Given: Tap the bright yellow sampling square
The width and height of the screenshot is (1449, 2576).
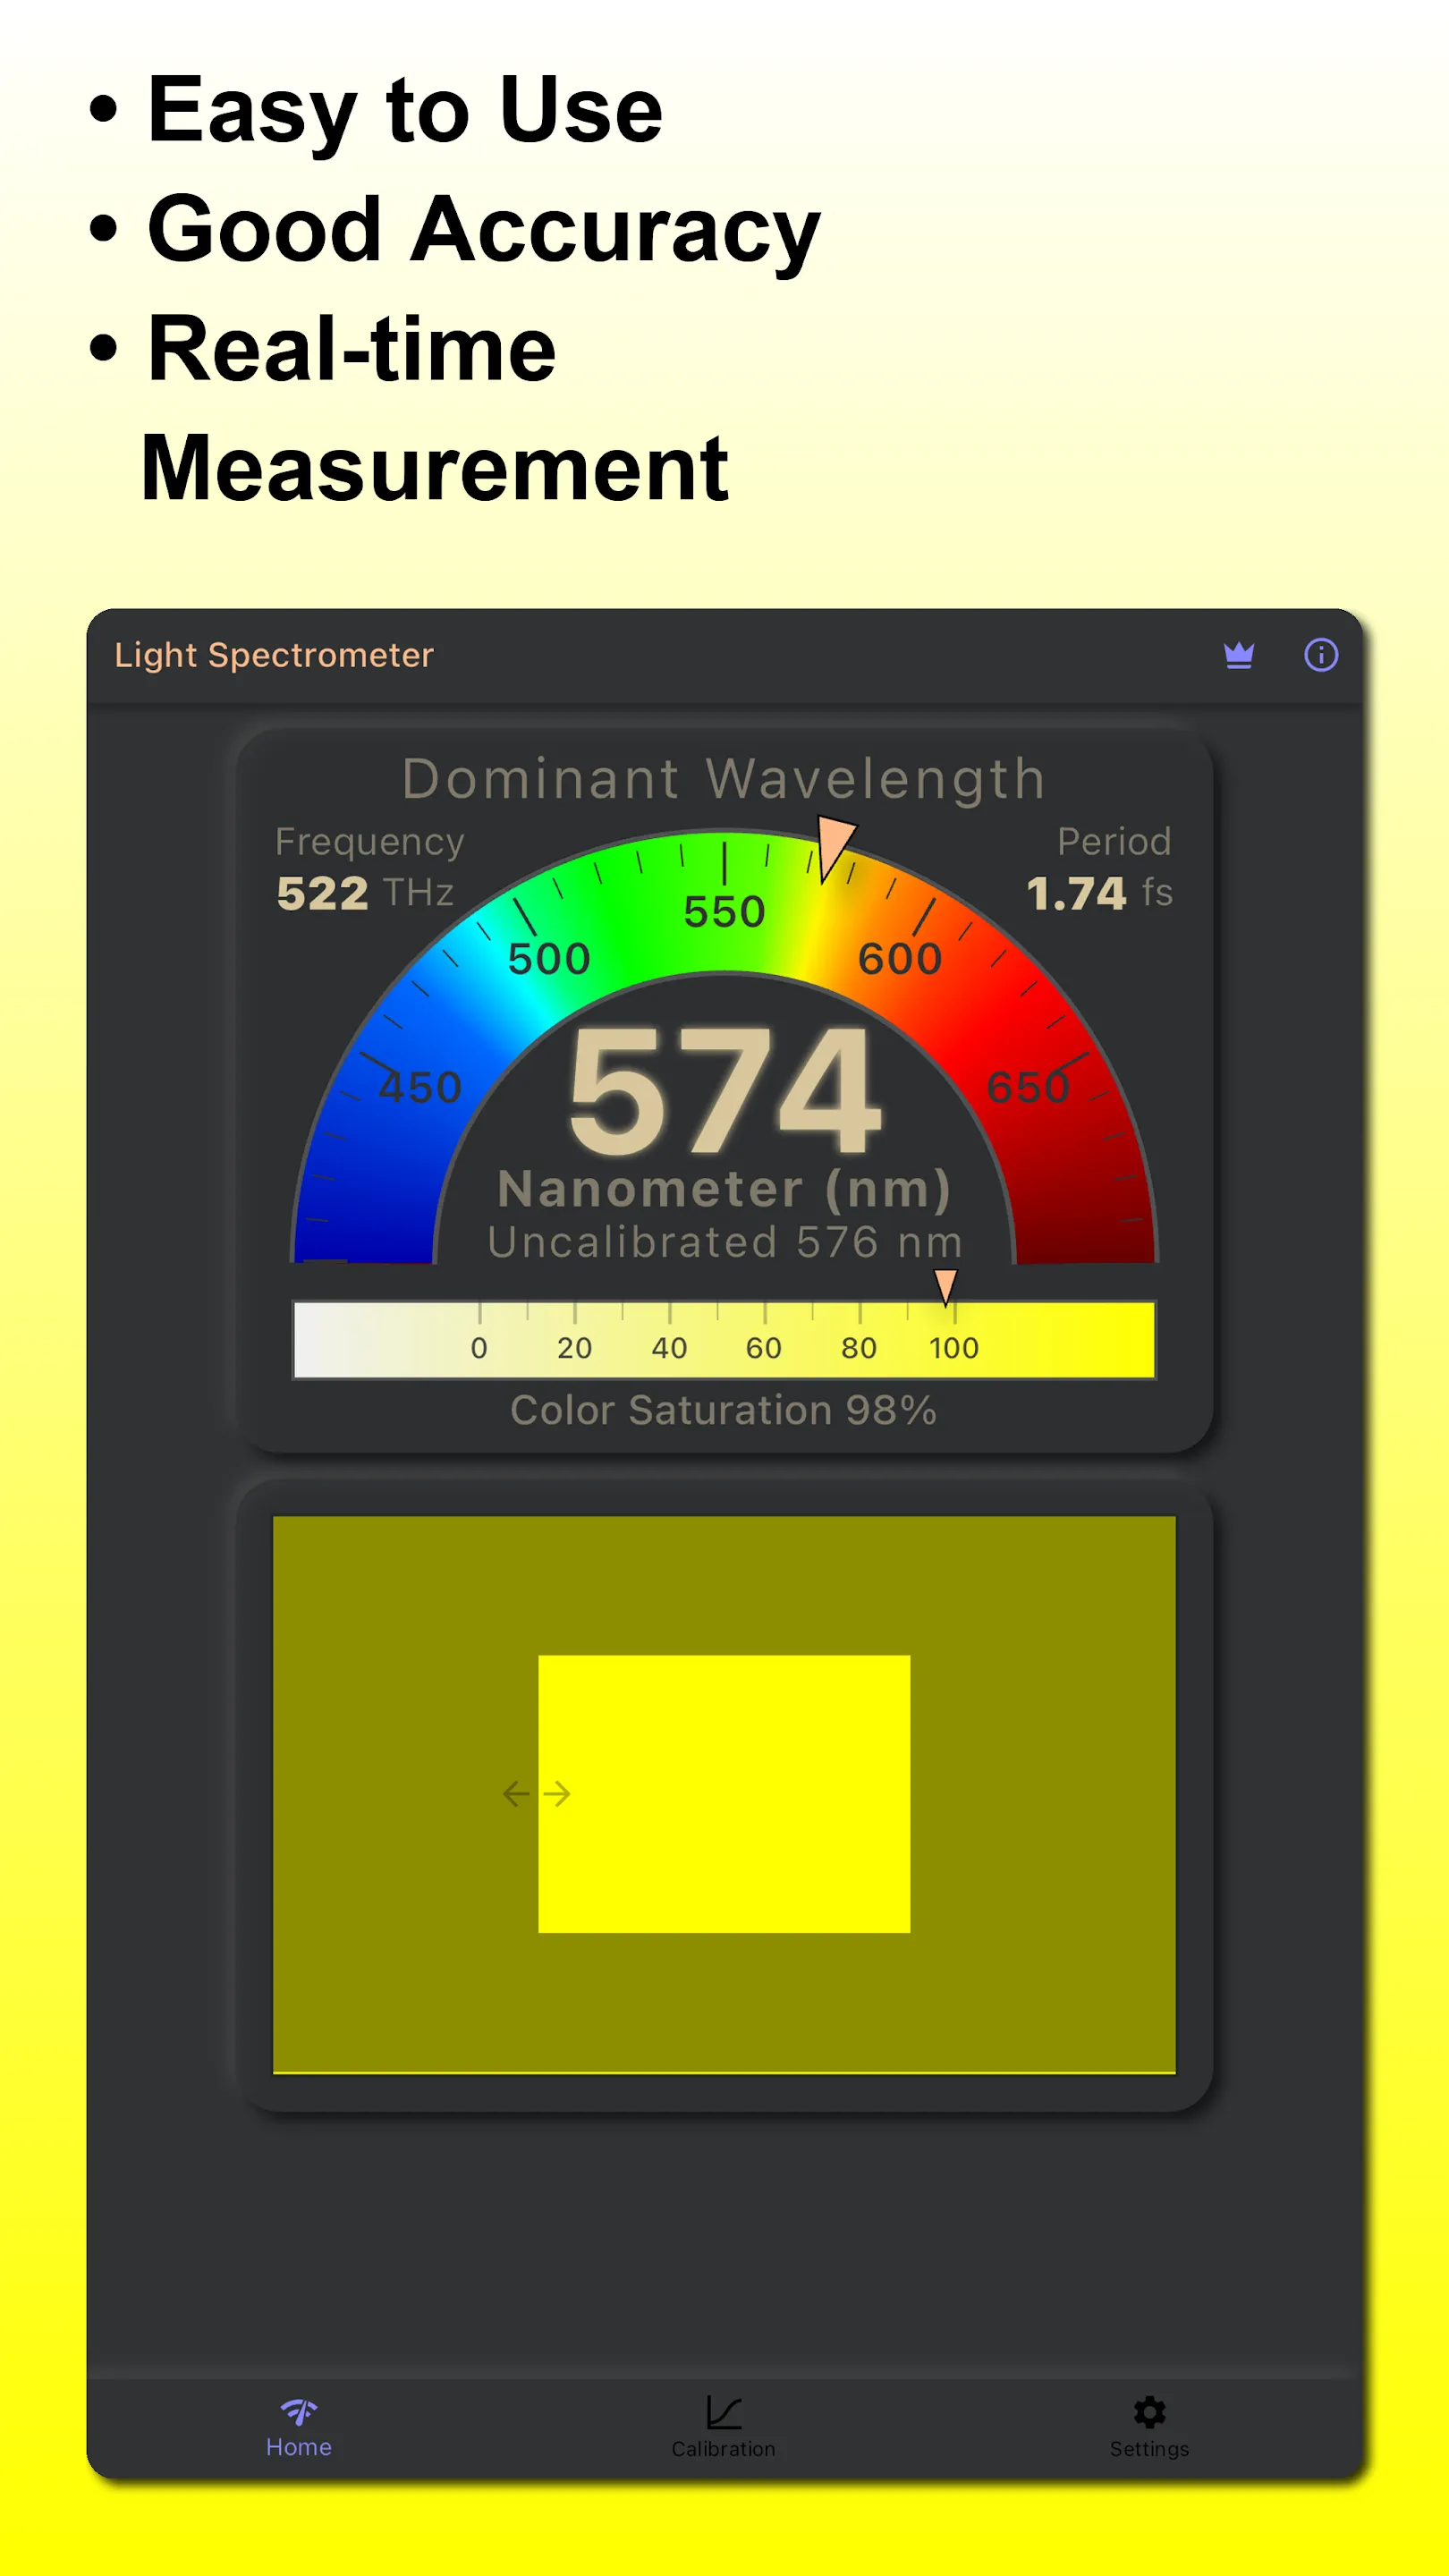Looking at the screenshot, I should (724, 1794).
